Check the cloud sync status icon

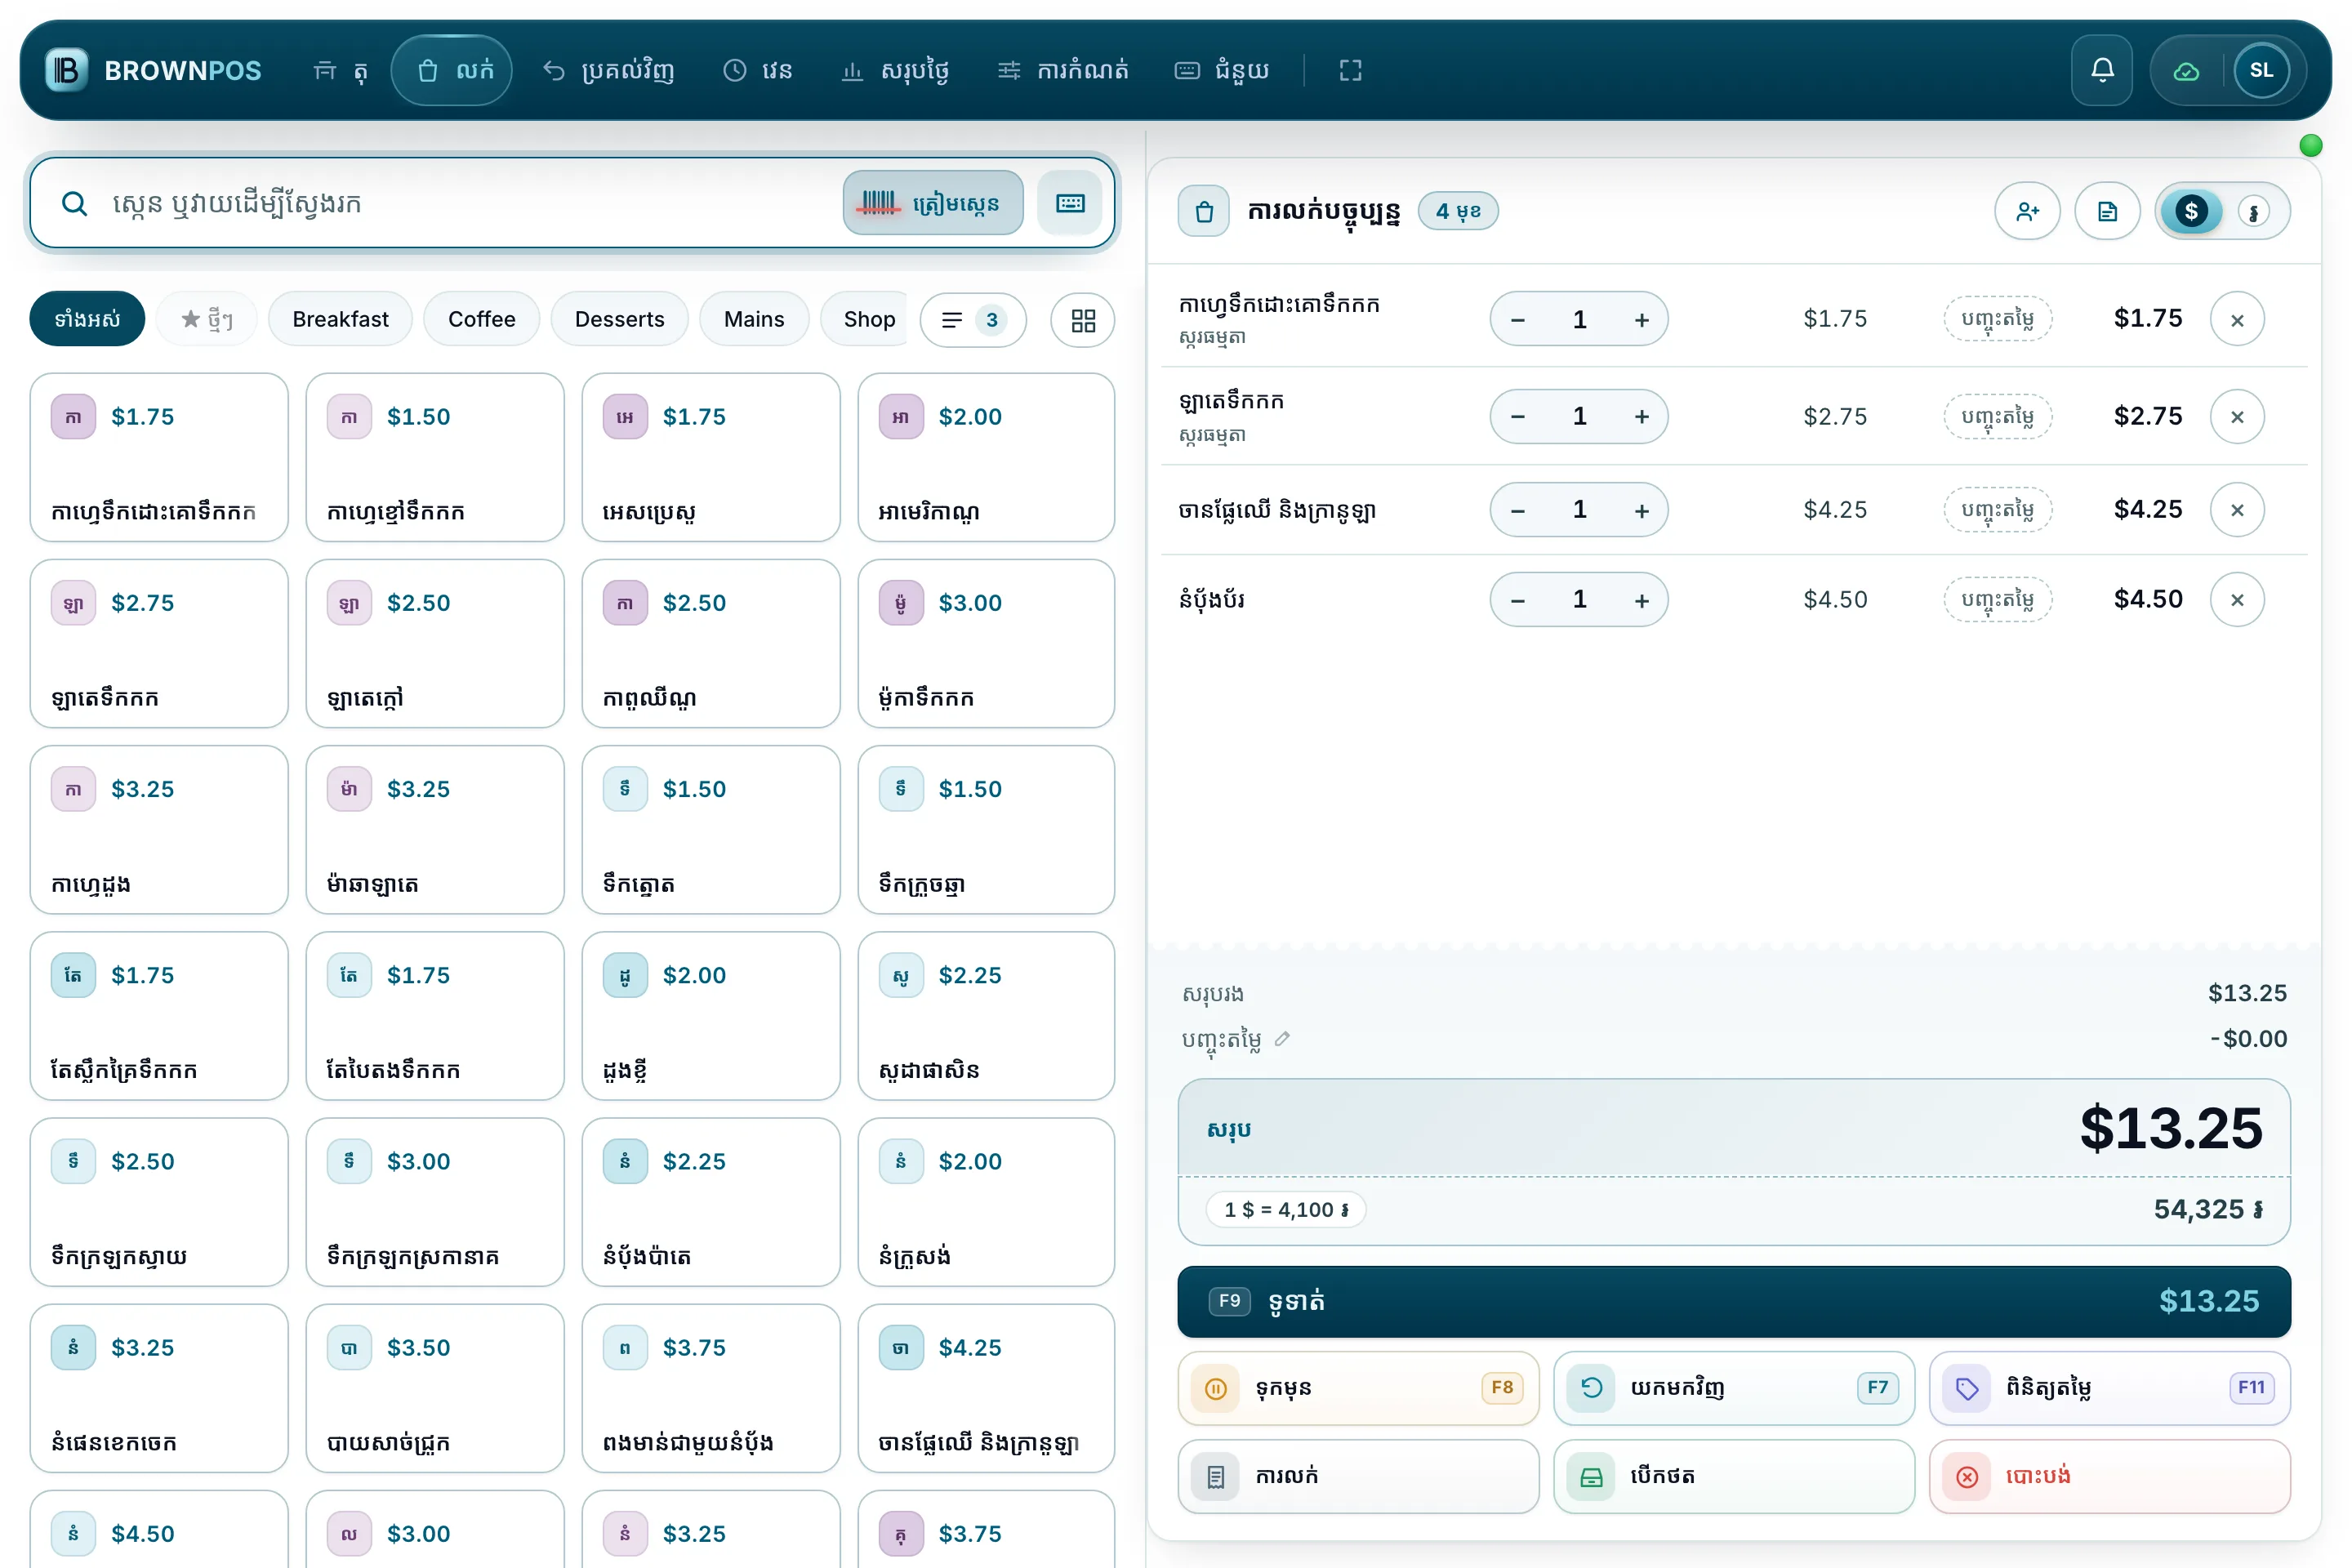[x=2186, y=70]
